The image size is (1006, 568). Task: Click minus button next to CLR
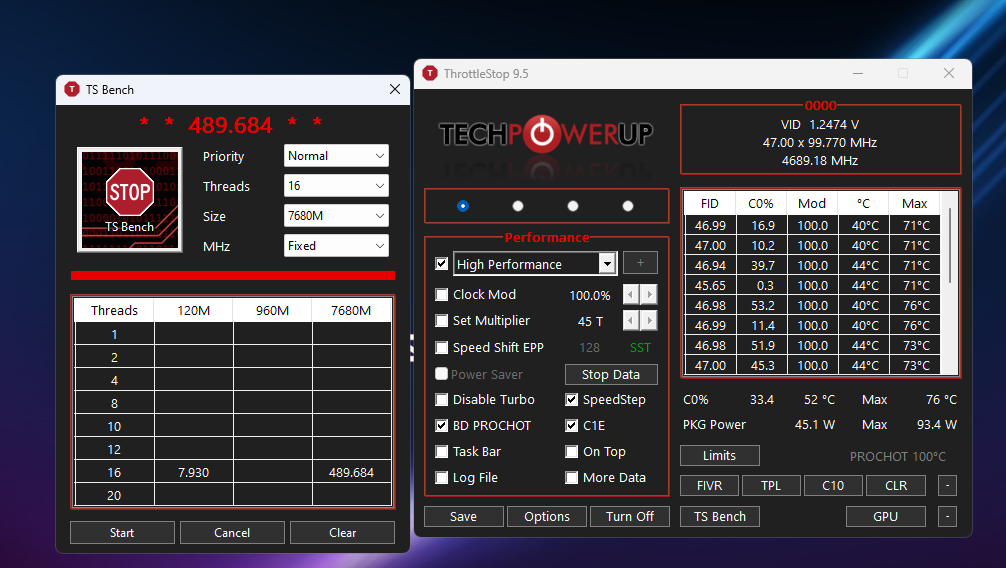click(x=947, y=486)
